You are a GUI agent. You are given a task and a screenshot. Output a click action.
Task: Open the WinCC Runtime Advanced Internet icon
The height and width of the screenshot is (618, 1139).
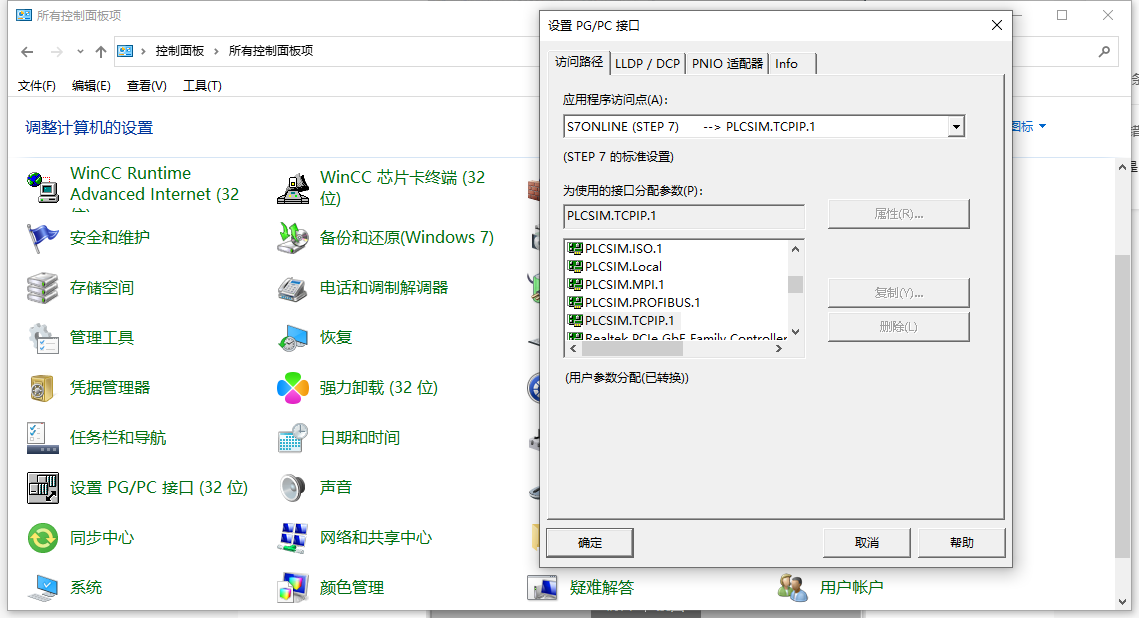[x=42, y=185]
